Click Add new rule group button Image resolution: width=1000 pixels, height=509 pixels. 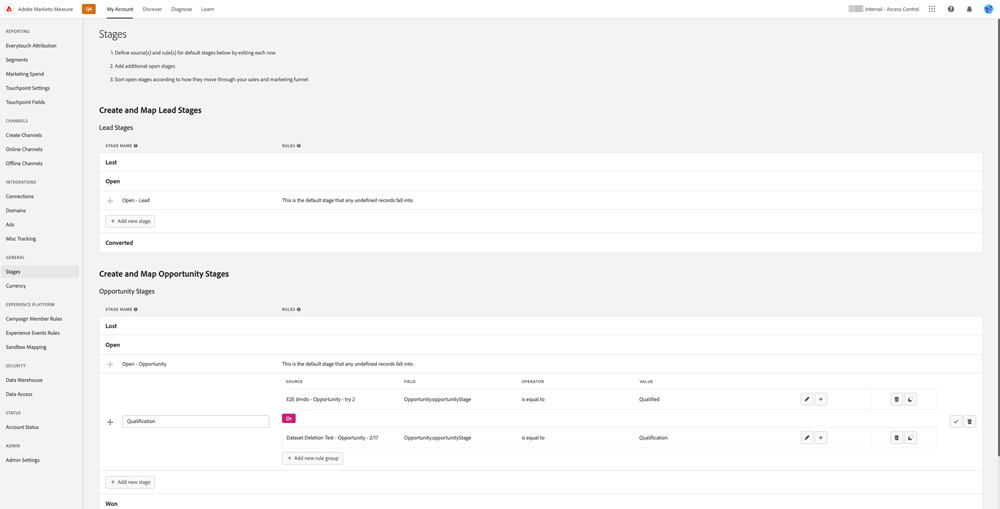tap(313, 458)
